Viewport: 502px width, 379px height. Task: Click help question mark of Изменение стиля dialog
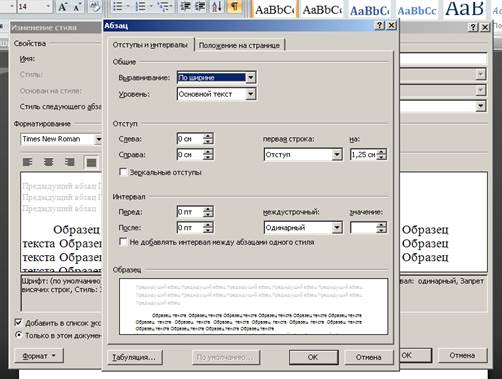pos(473,27)
